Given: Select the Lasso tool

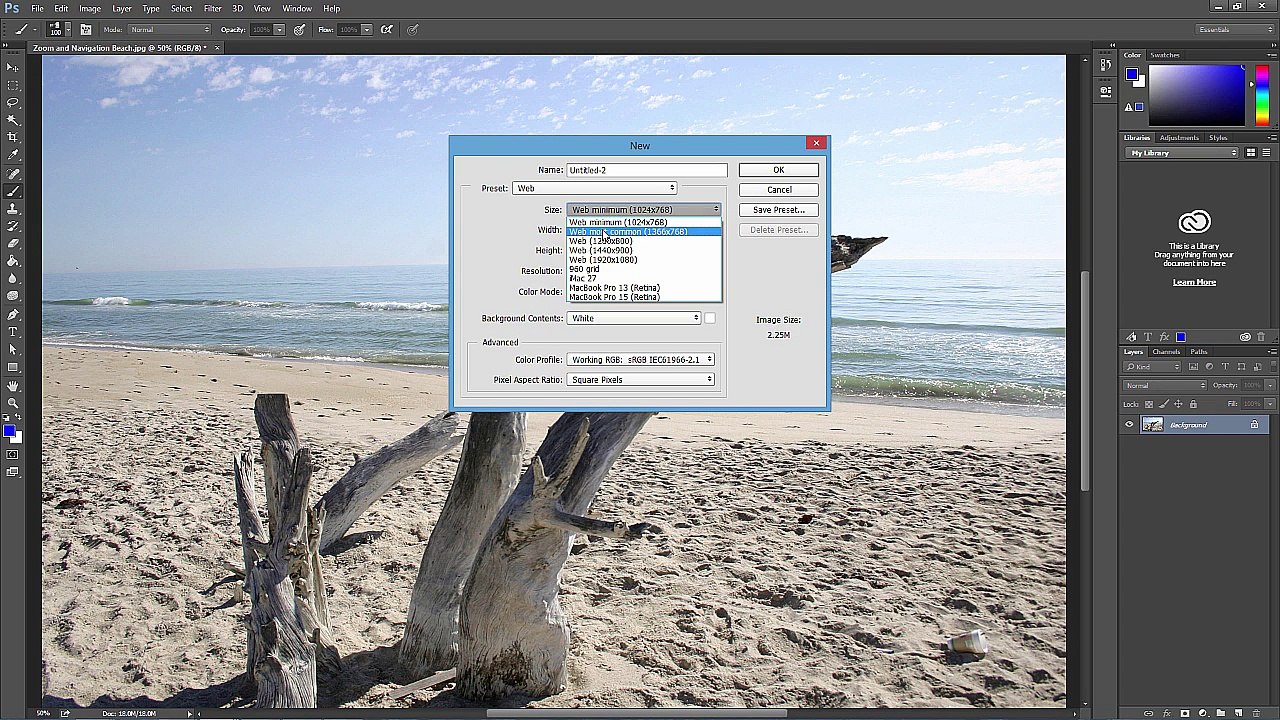Looking at the screenshot, I should coord(12,102).
